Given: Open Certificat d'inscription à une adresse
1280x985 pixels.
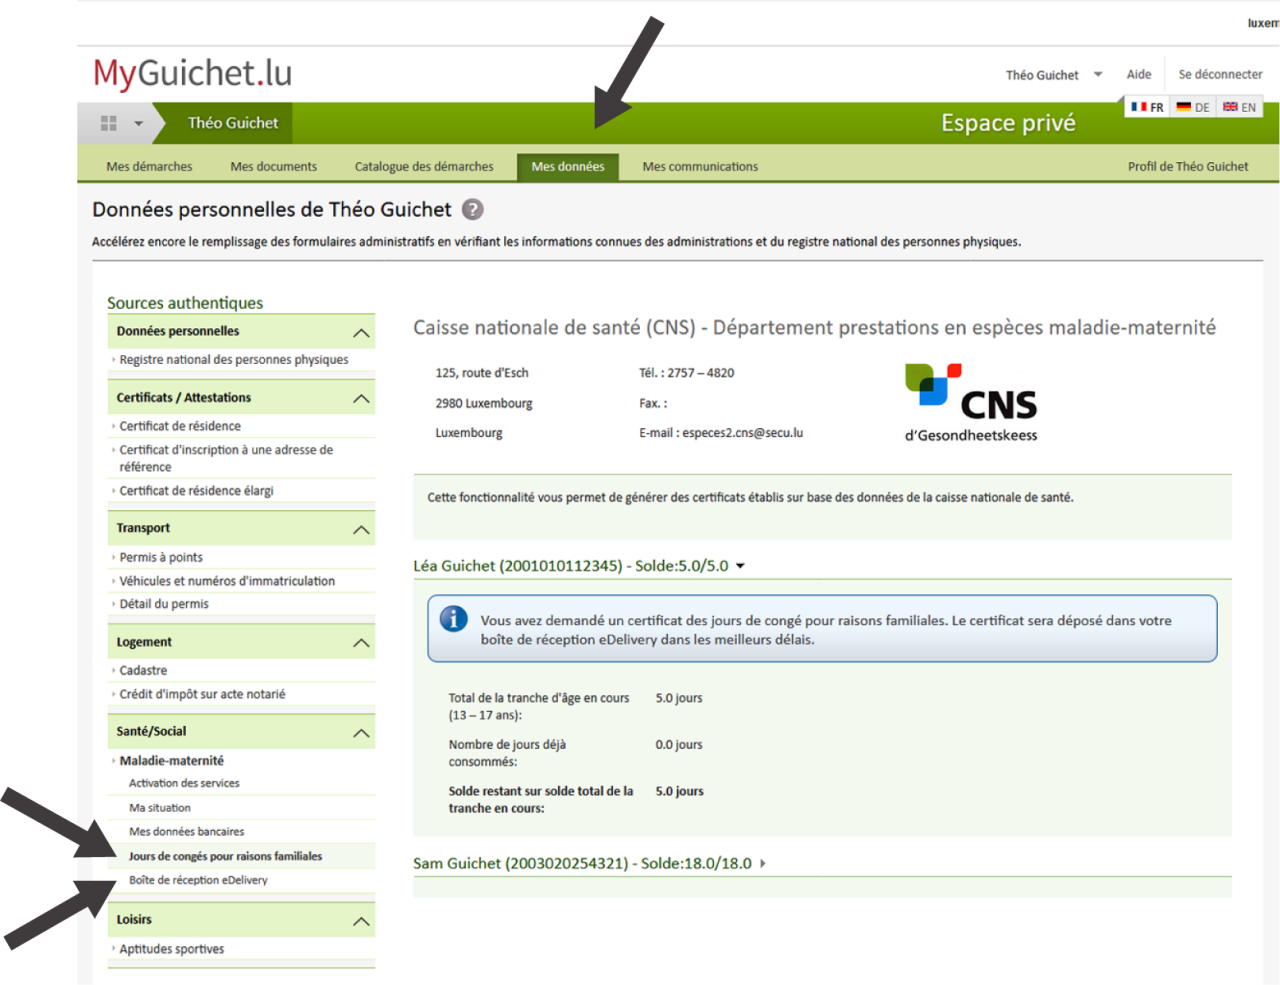Looking at the screenshot, I should pos(226,458).
